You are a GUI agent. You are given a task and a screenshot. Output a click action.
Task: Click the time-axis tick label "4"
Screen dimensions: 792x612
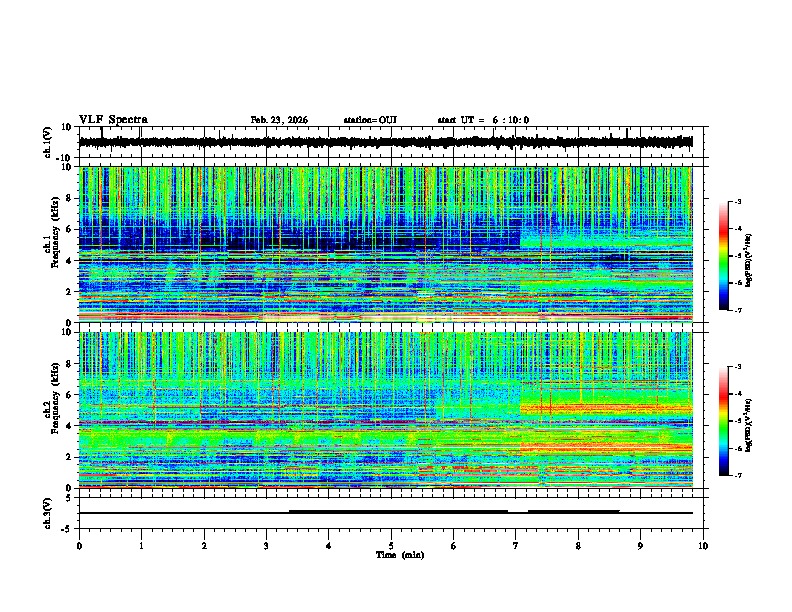[x=329, y=546]
